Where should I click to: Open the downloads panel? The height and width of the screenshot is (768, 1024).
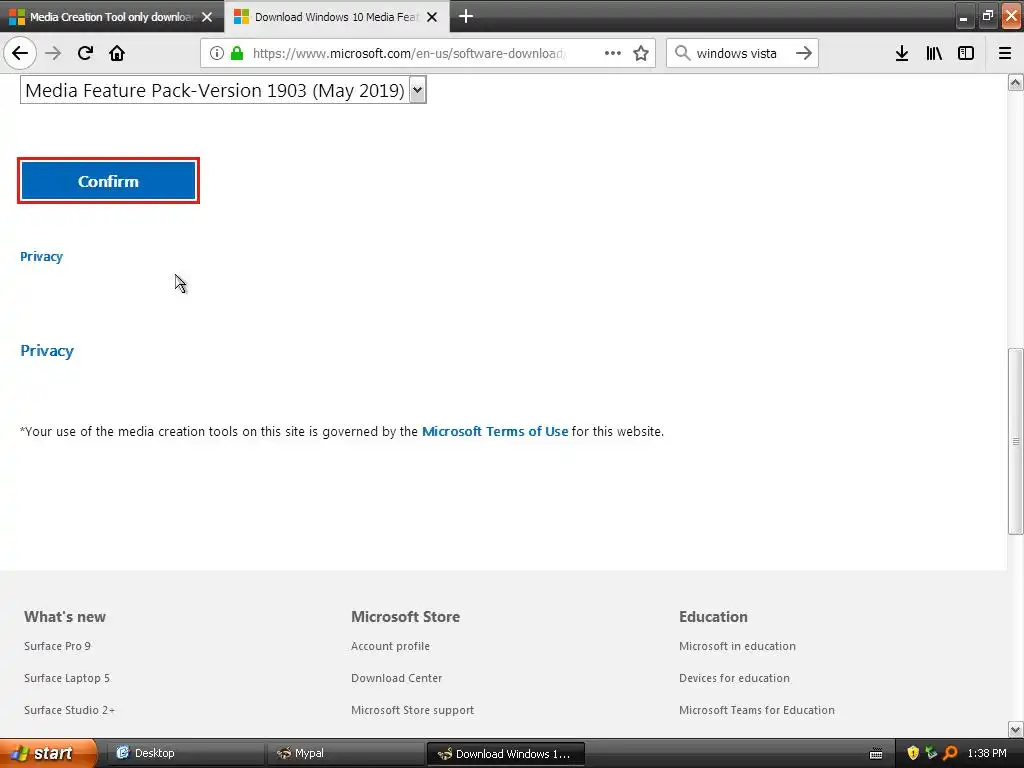pos(902,53)
